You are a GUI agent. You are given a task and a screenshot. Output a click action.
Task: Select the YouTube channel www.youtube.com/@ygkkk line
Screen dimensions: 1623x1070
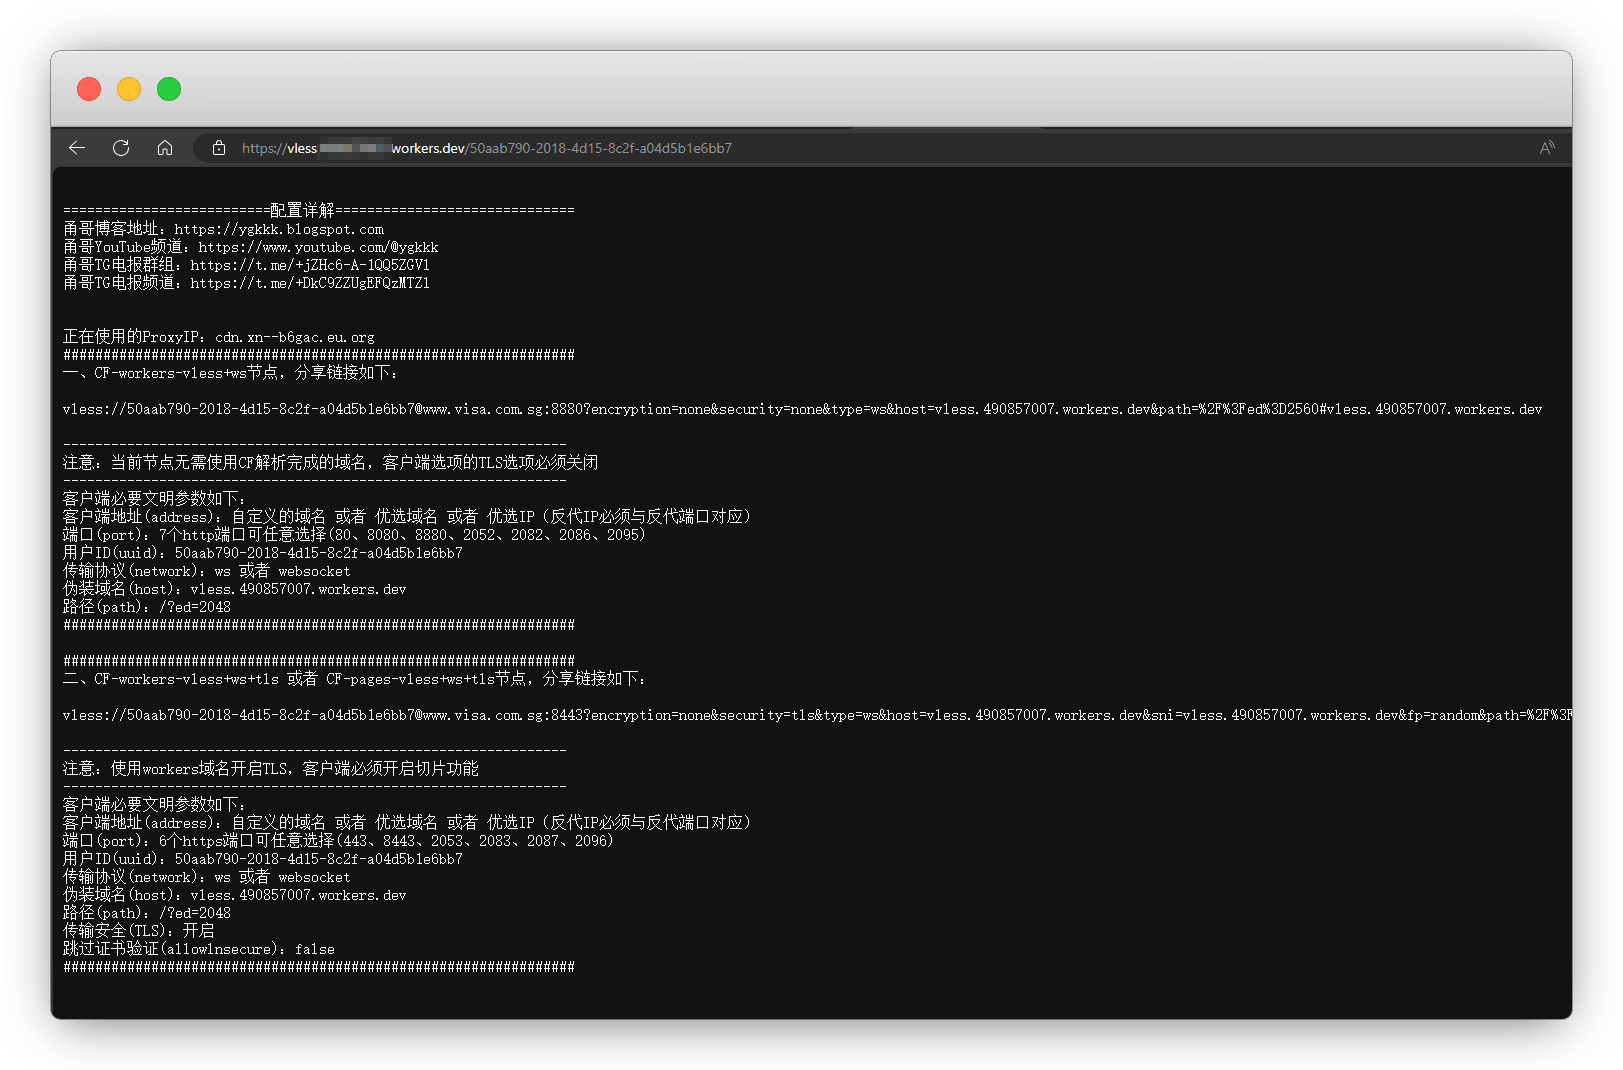pyautogui.click(x=250, y=247)
